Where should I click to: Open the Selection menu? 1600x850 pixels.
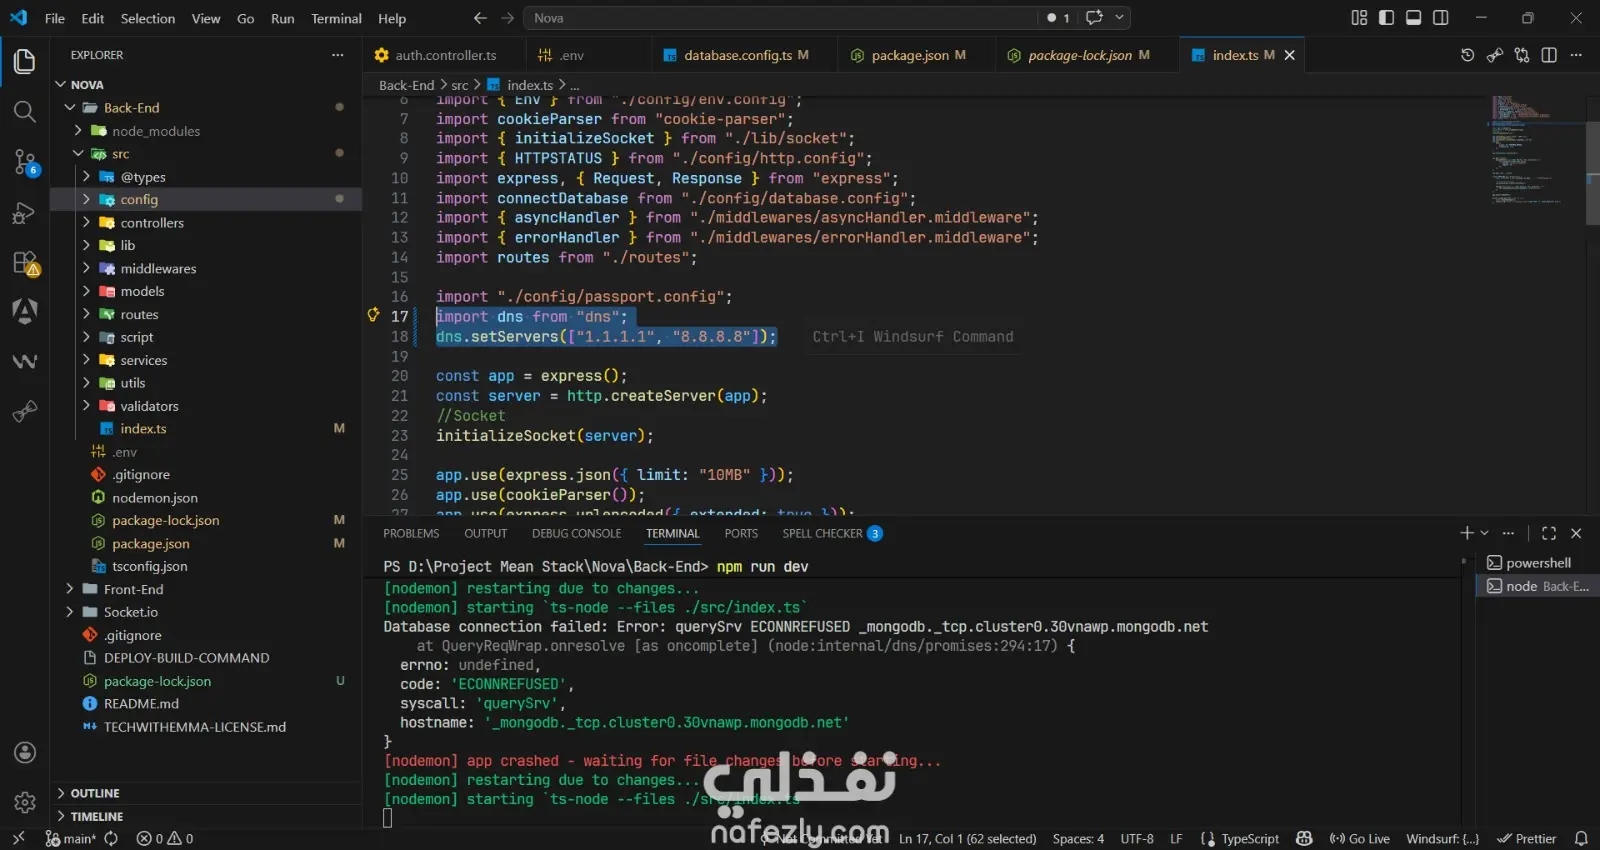tap(148, 18)
